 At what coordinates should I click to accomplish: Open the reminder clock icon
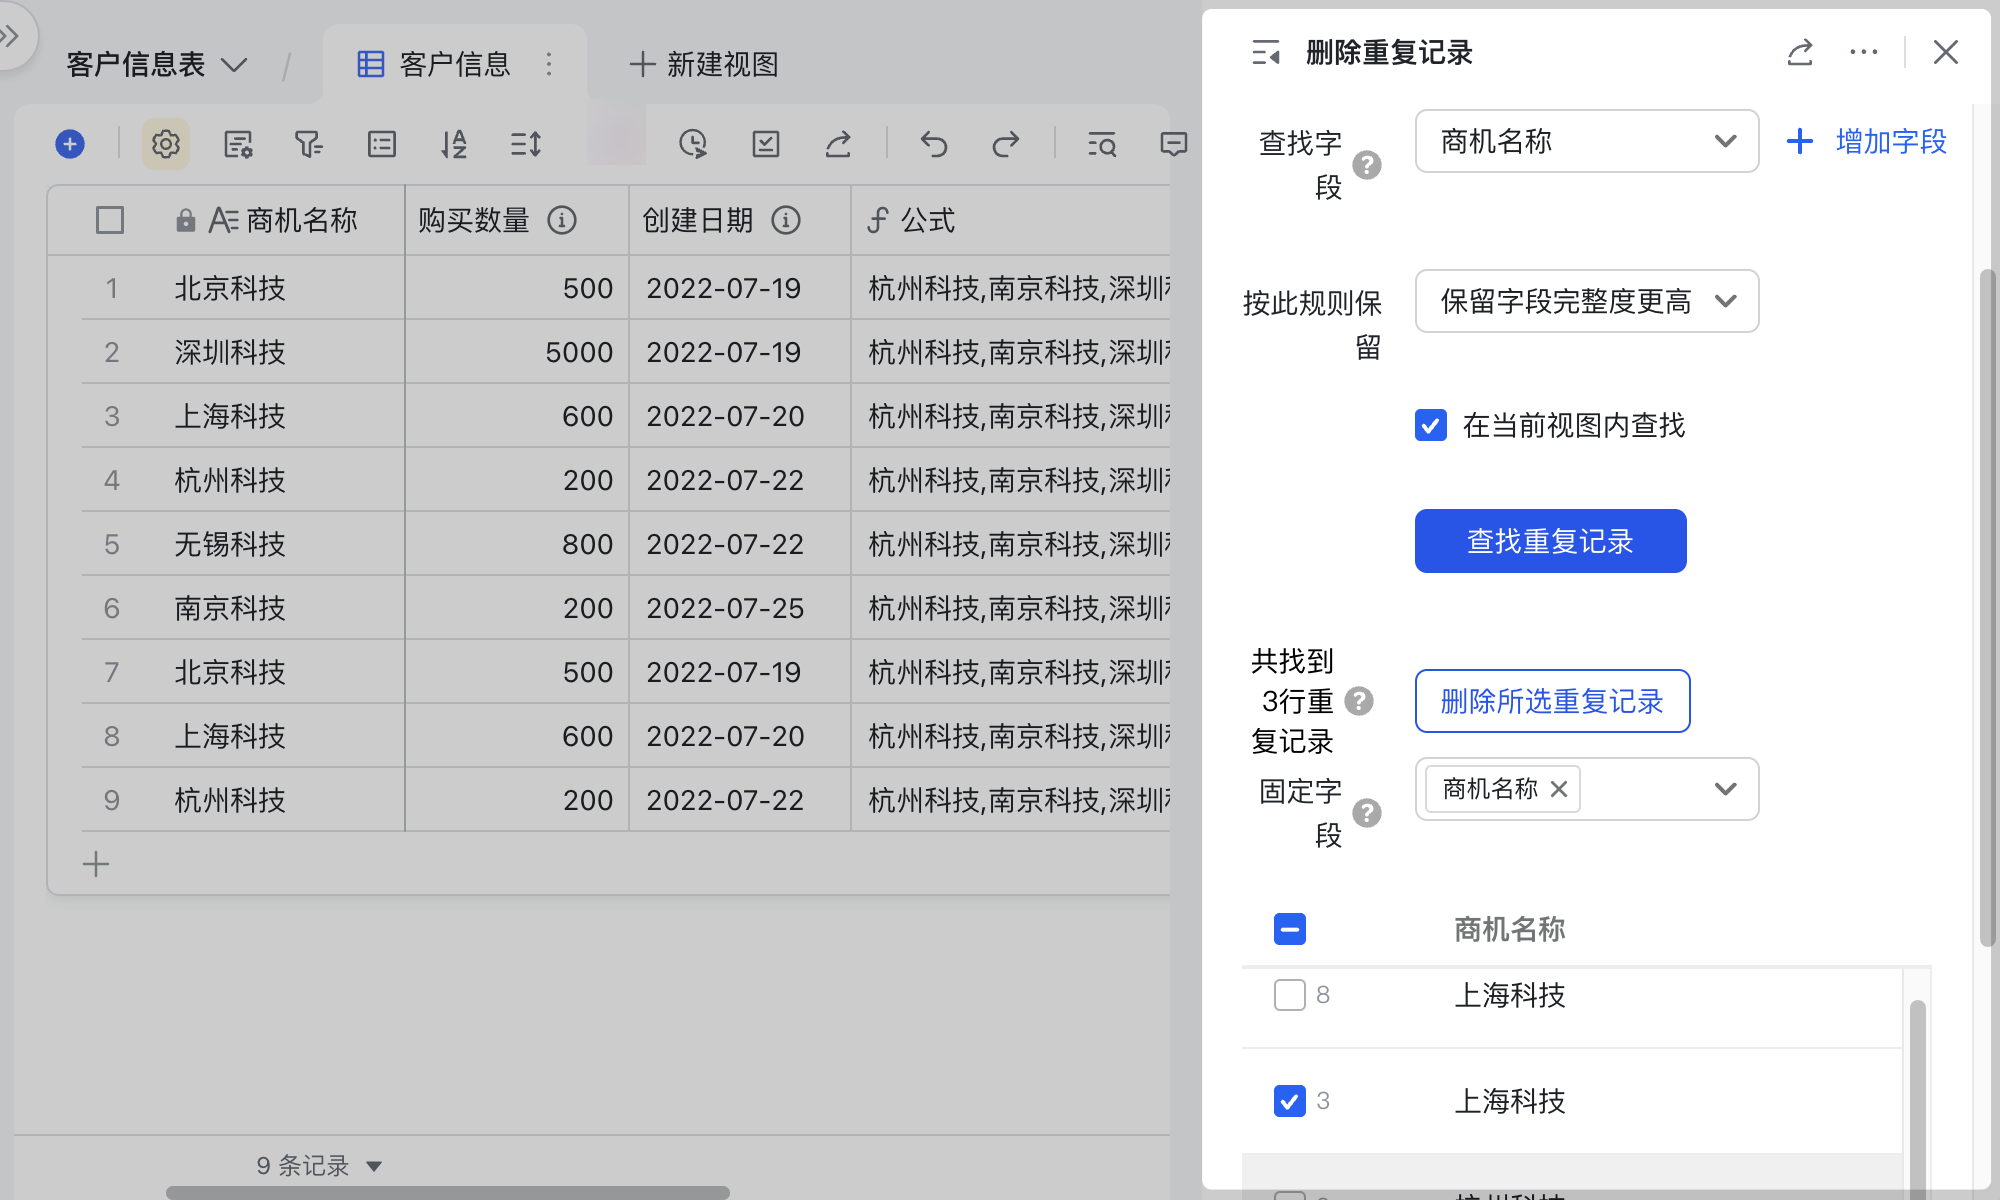pyautogui.click(x=693, y=144)
